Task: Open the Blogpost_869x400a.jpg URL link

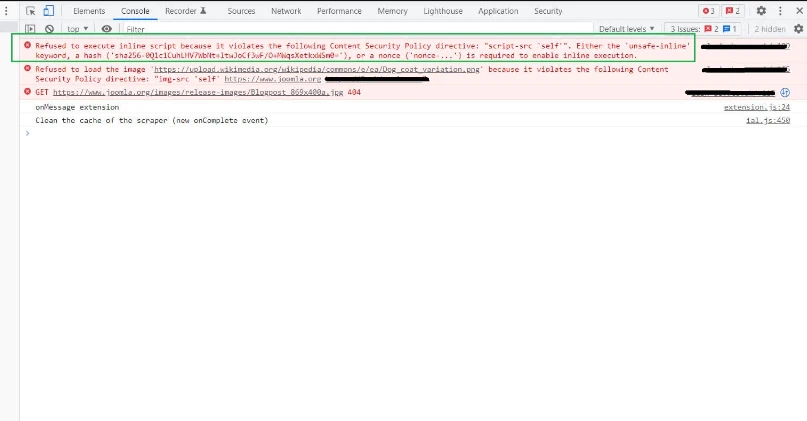Action: pos(198,92)
